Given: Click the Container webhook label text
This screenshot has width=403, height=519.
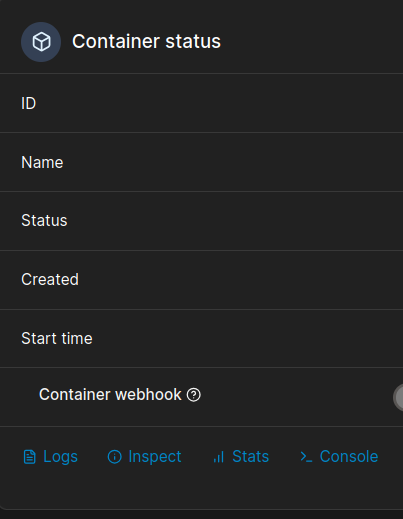Looking at the screenshot, I should pos(110,395).
